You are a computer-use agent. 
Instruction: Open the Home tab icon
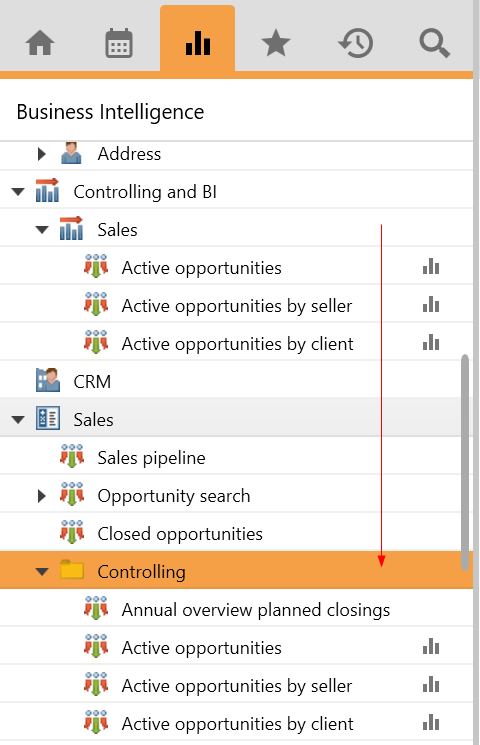[x=40, y=43]
